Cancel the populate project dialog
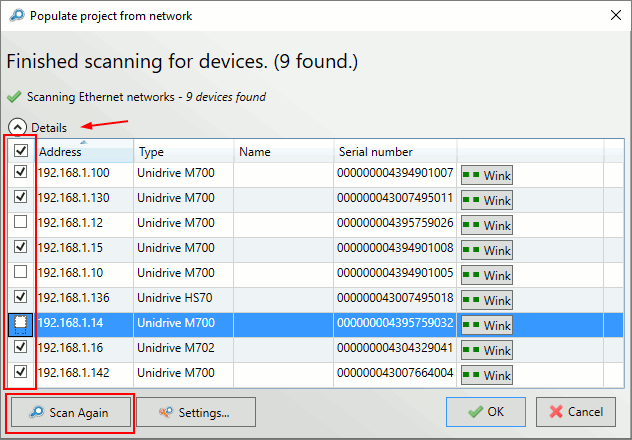Screen dimensions: 632x440 (576, 412)
